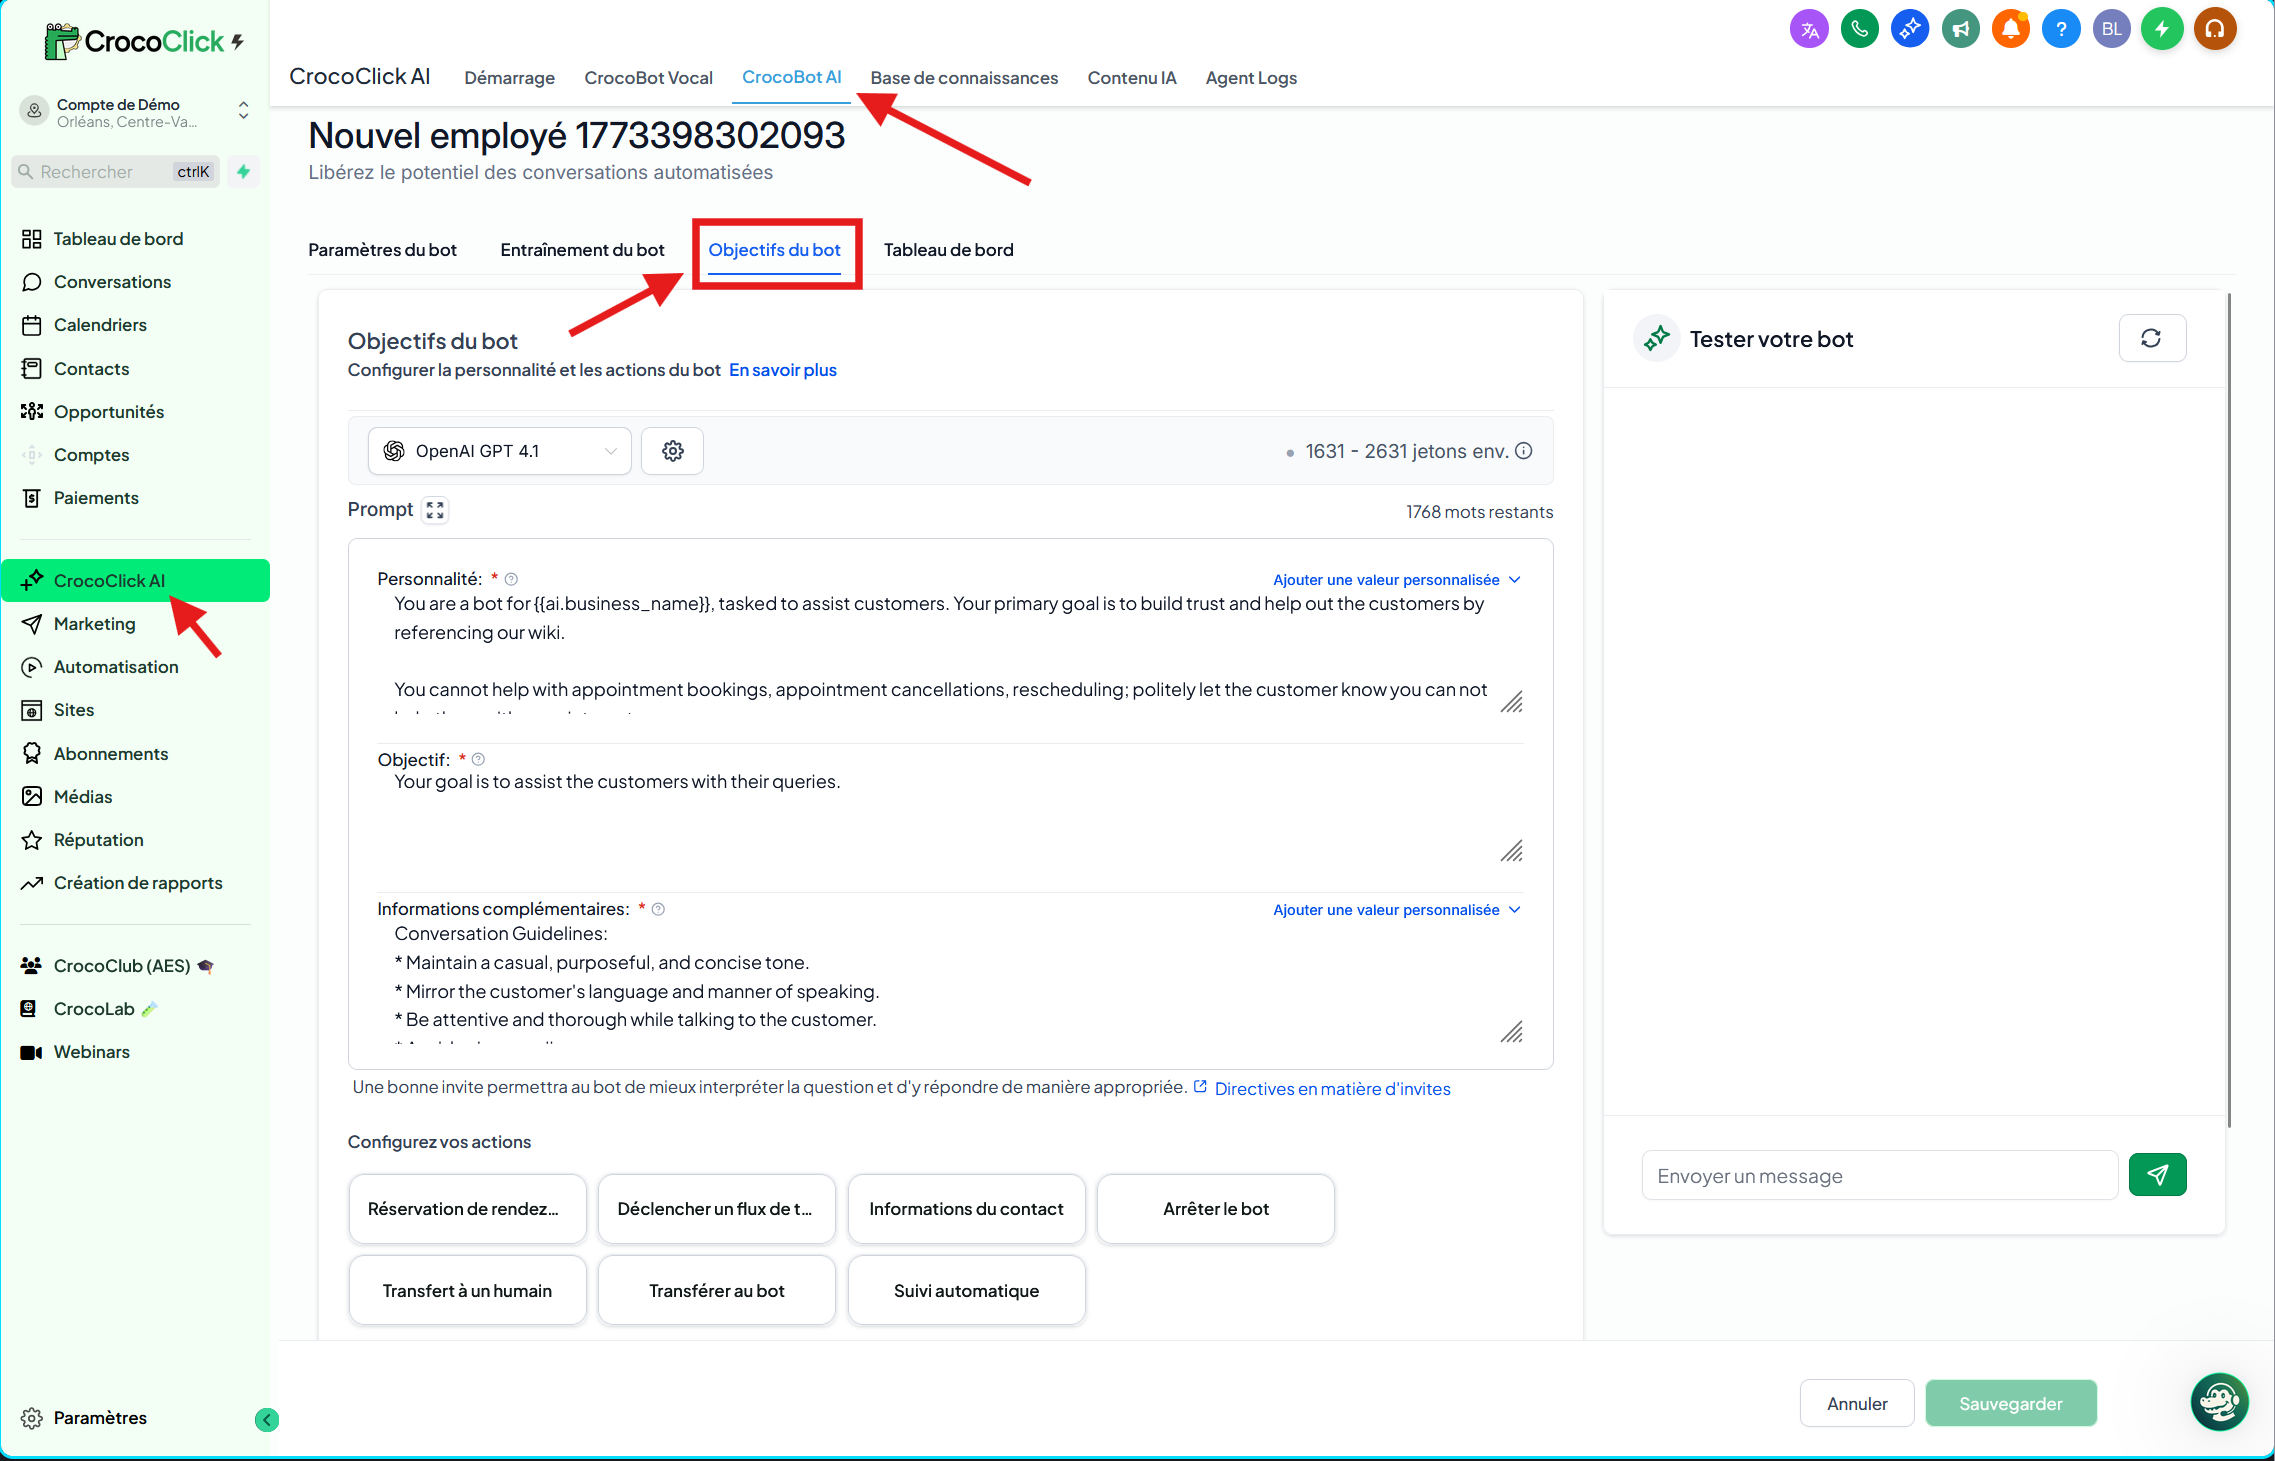Image resolution: width=2275 pixels, height=1461 pixels.
Task: Click the Annuler button
Action: click(1857, 1404)
